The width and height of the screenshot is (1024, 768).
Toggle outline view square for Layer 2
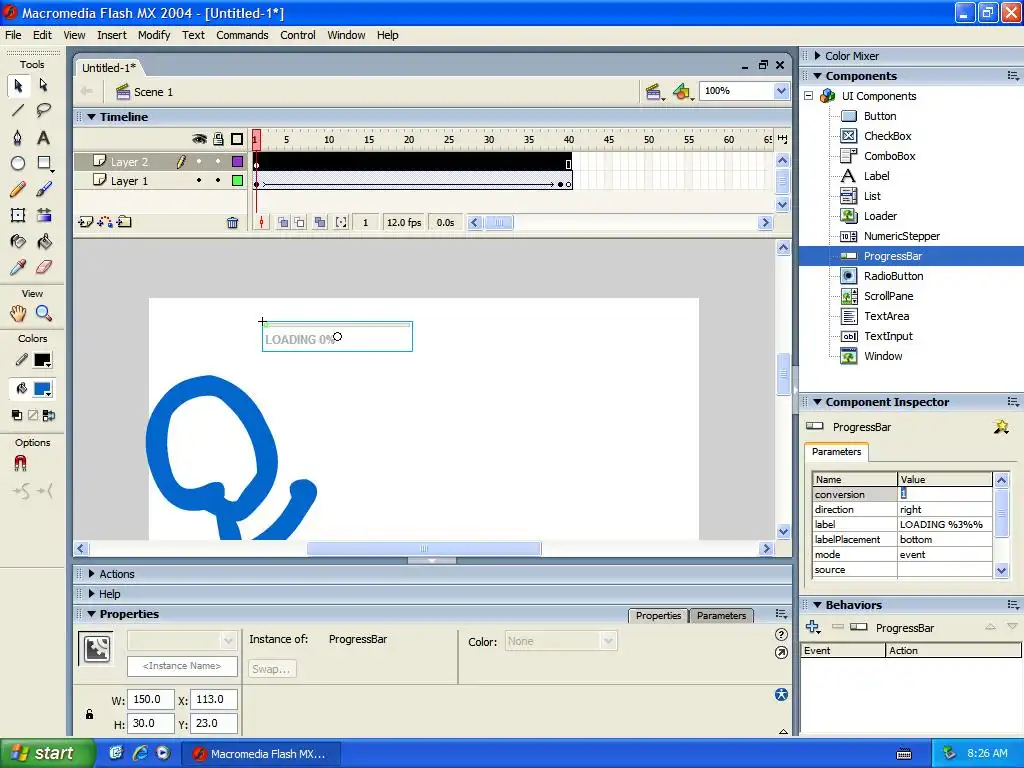pos(237,161)
